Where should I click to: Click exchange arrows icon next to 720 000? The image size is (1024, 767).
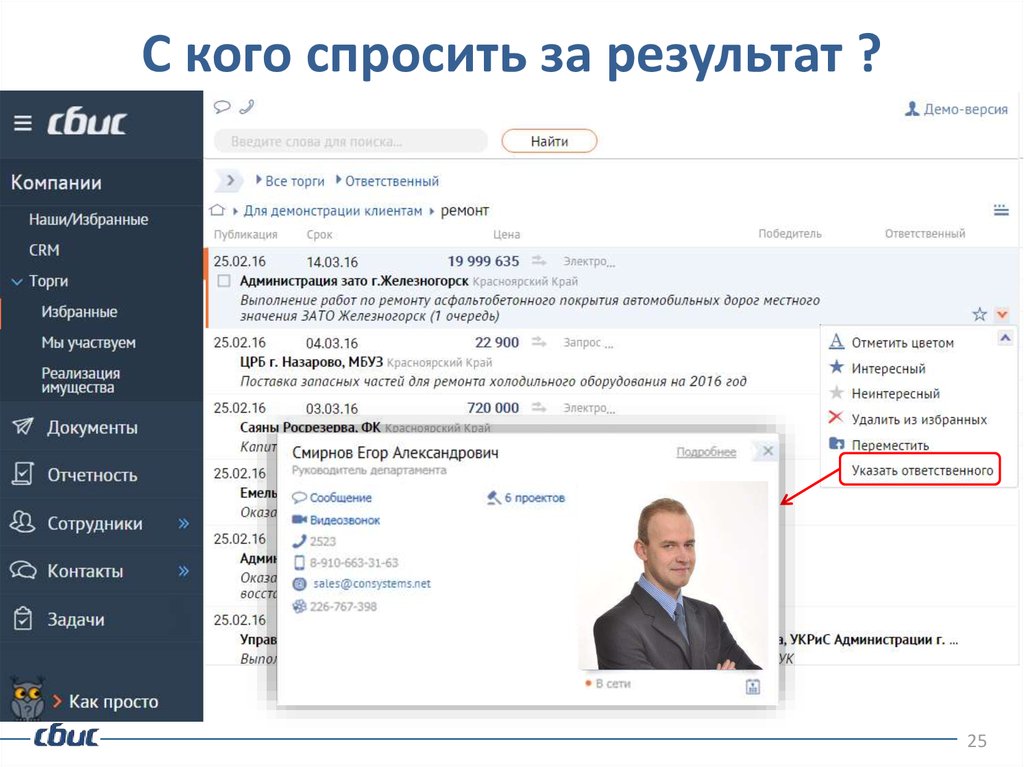coord(539,407)
